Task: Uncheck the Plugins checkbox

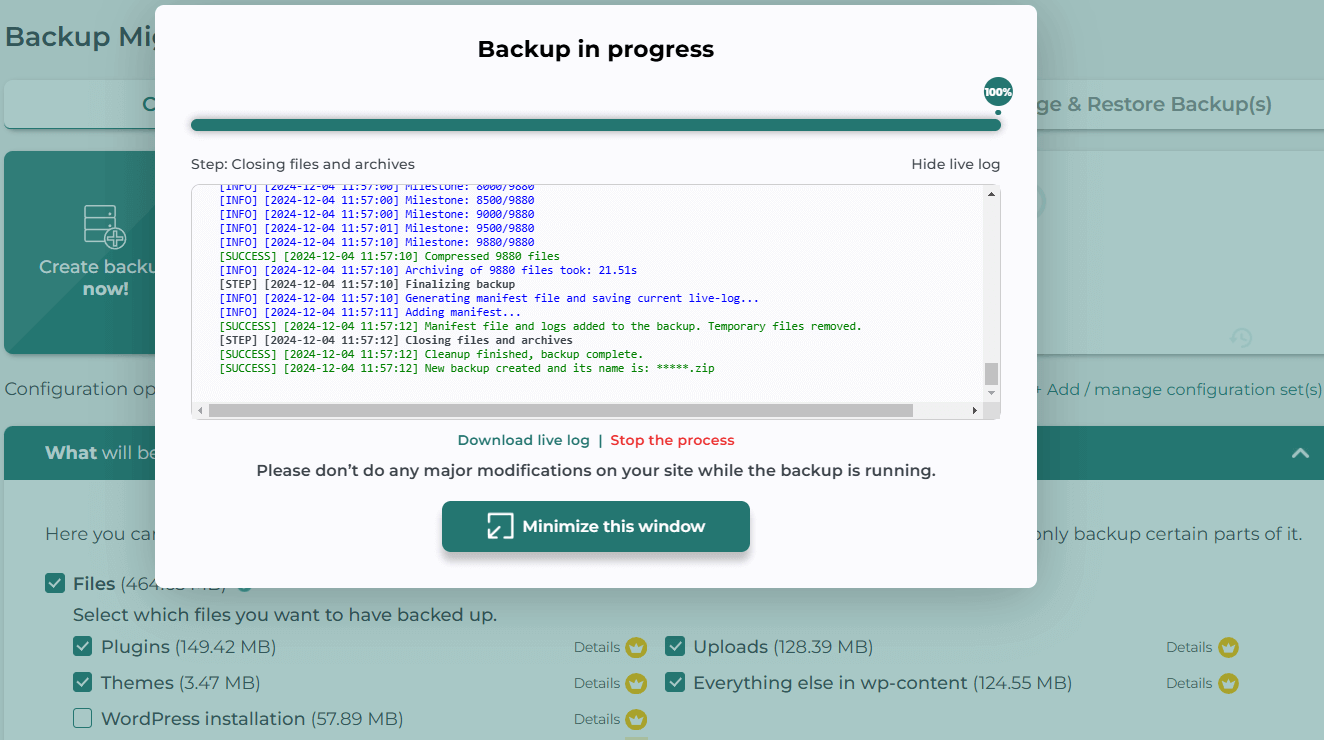Action: pyautogui.click(x=83, y=647)
